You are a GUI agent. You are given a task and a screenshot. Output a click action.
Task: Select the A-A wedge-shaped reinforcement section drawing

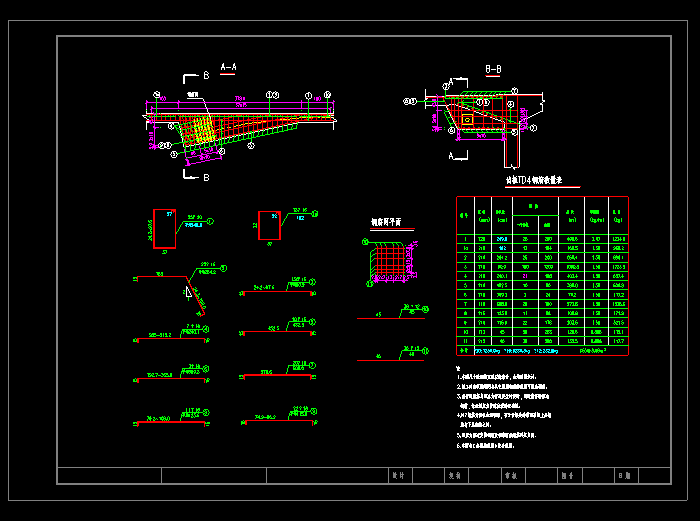(x=240, y=125)
